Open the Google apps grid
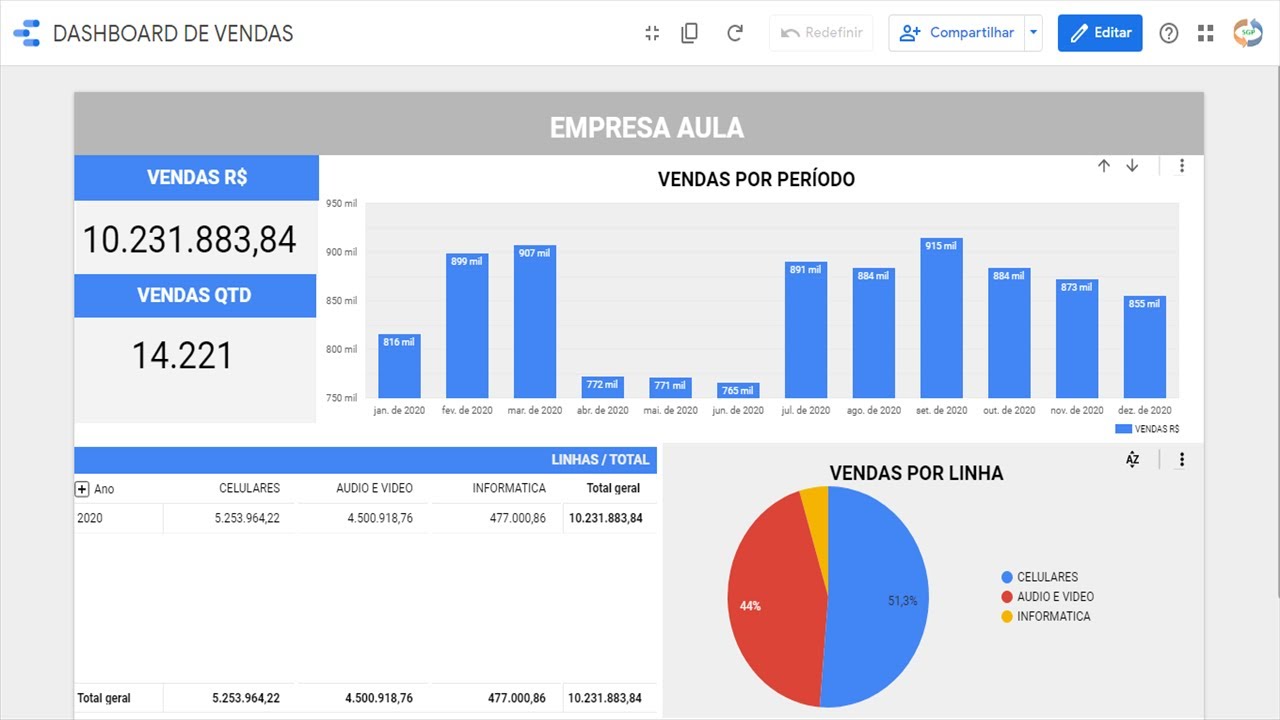Viewport: 1280px width, 720px height. tap(1206, 33)
